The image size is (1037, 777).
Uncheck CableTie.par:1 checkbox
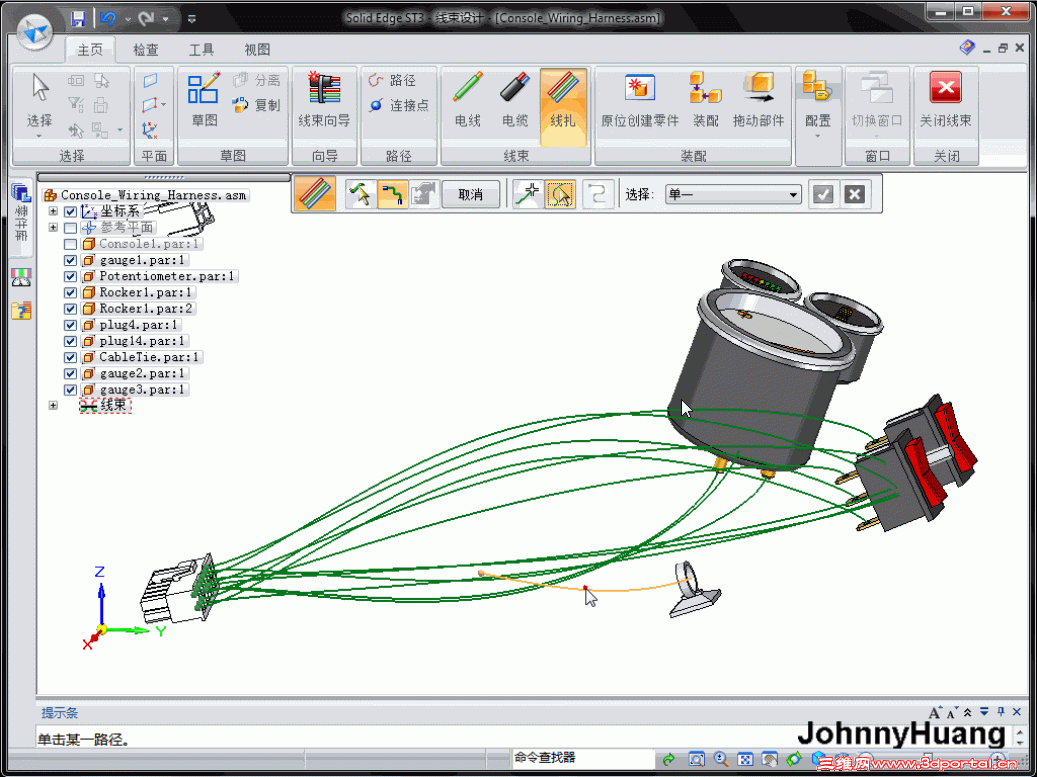tap(71, 357)
